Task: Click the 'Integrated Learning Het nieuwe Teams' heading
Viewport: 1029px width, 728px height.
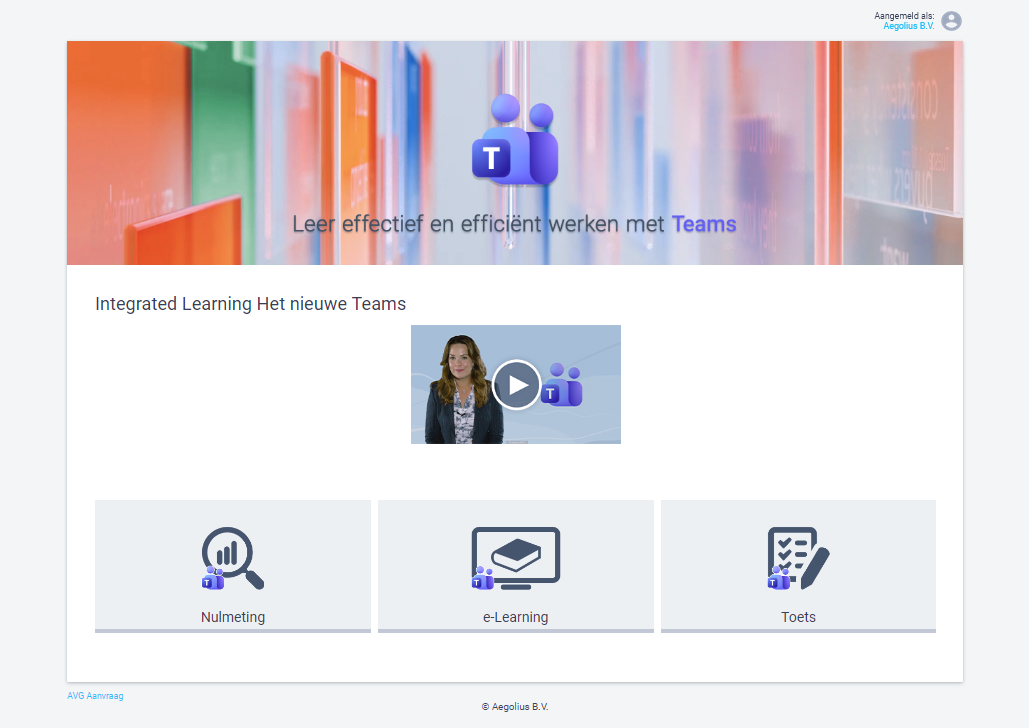Action: pos(250,304)
